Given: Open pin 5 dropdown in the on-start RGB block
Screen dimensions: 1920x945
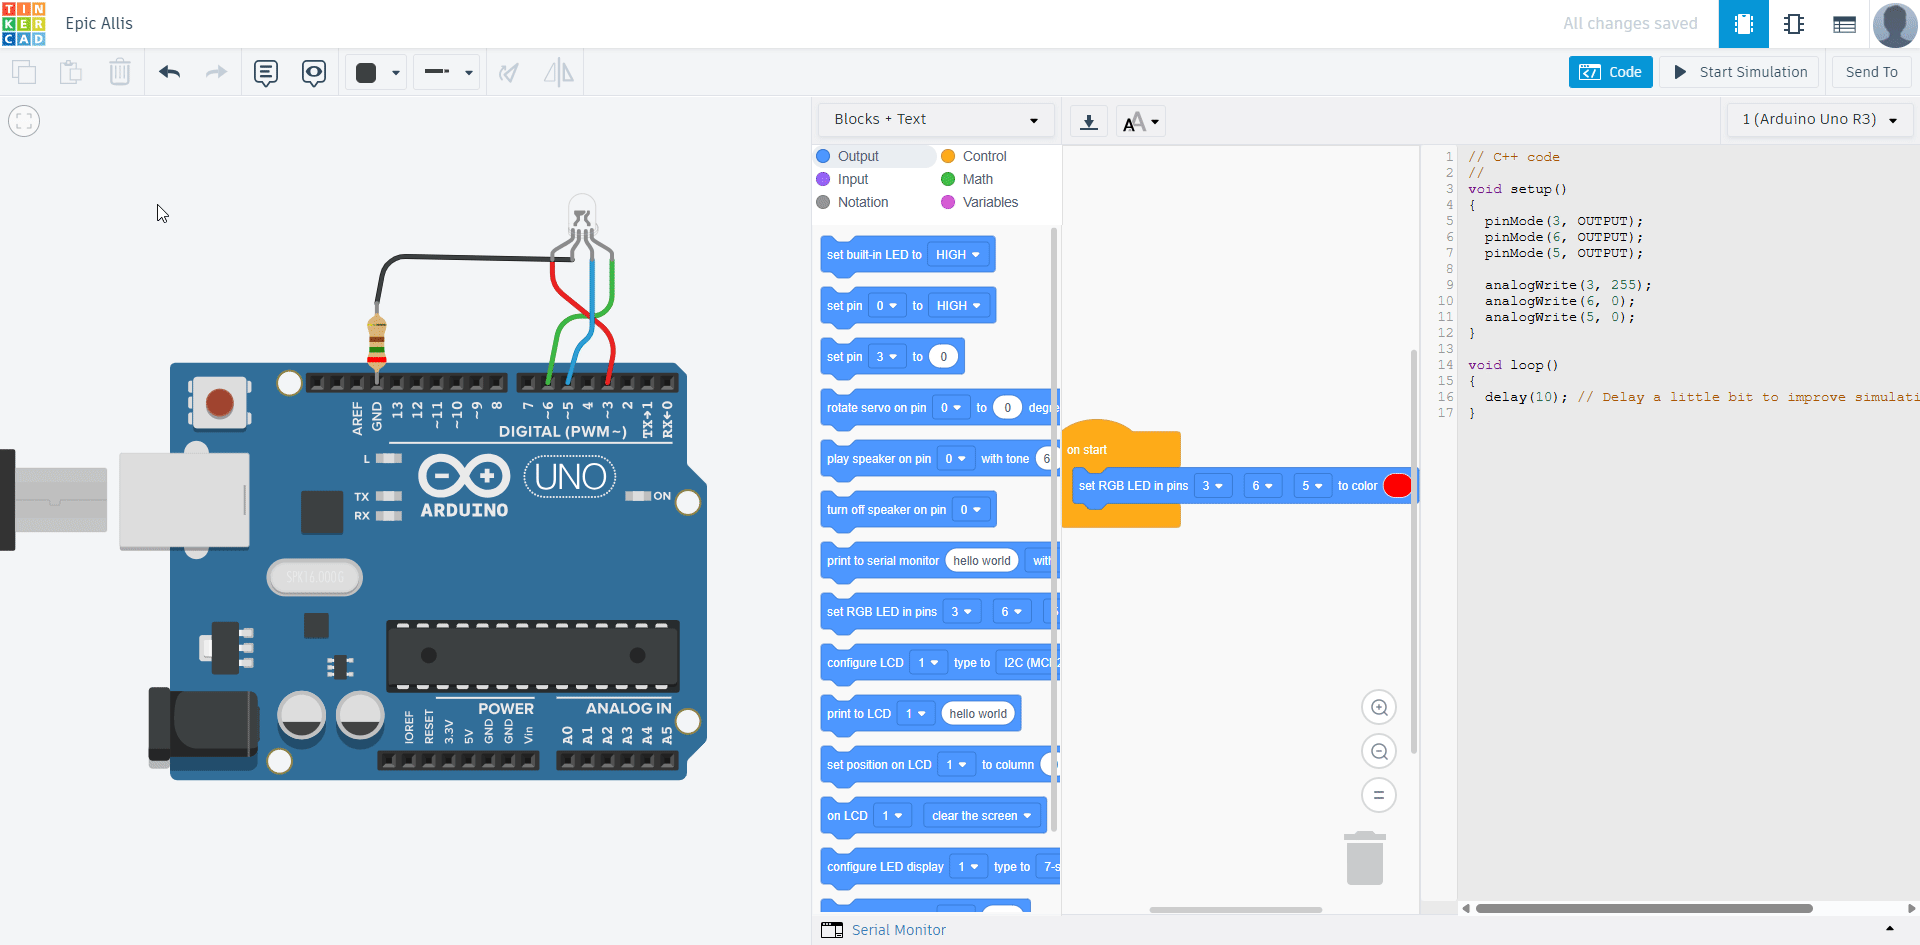Looking at the screenshot, I should 1313,486.
